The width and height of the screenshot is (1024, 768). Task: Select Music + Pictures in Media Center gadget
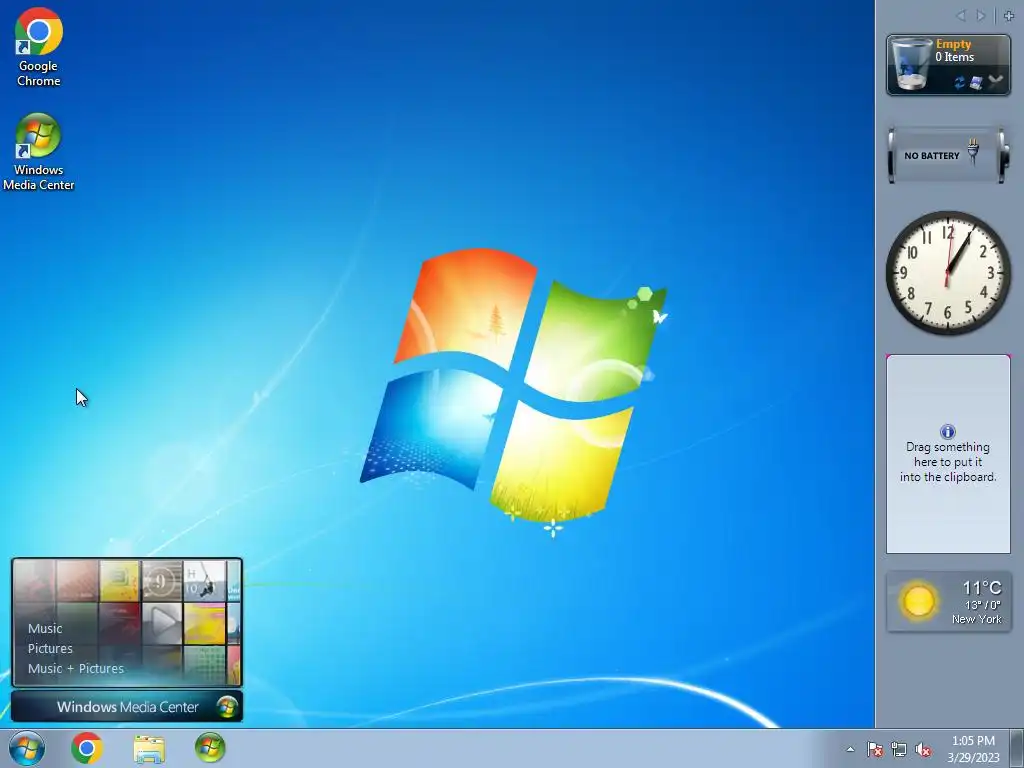pos(76,668)
